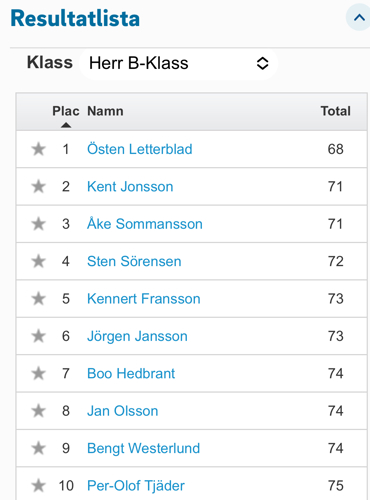370x500 pixels.
Task: Mark Åke Sommansson as favorite
Action: [38, 224]
